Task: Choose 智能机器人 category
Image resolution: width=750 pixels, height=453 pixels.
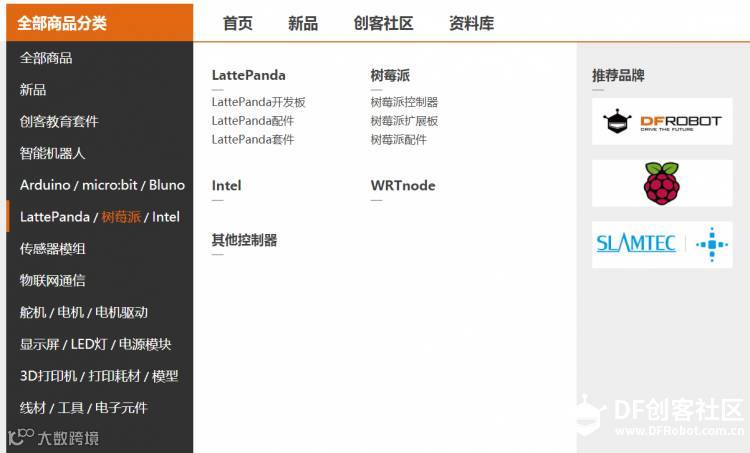Action: (x=52, y=153)
